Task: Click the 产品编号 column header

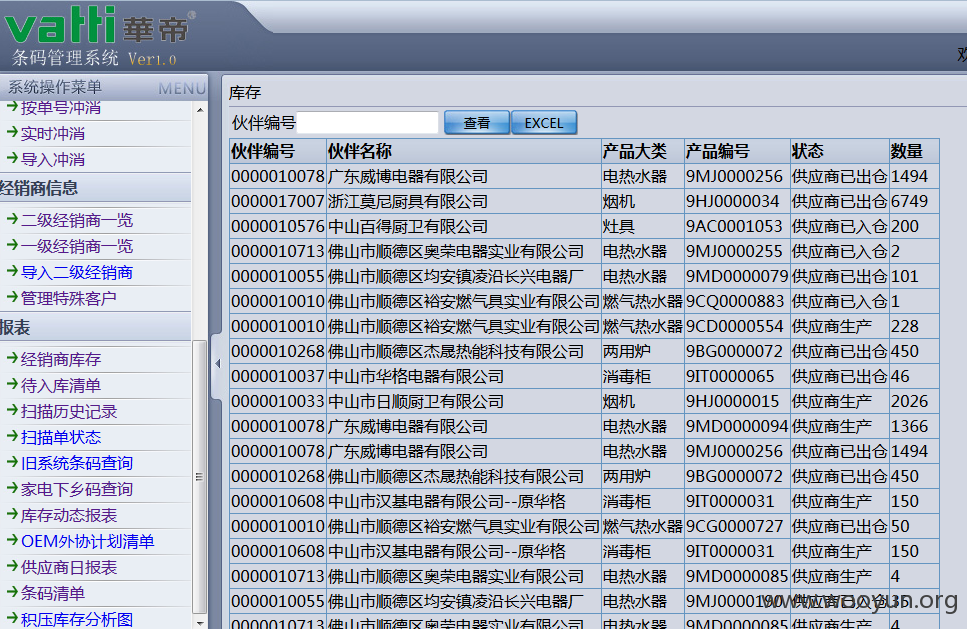Action: click(x=737, y=151)
